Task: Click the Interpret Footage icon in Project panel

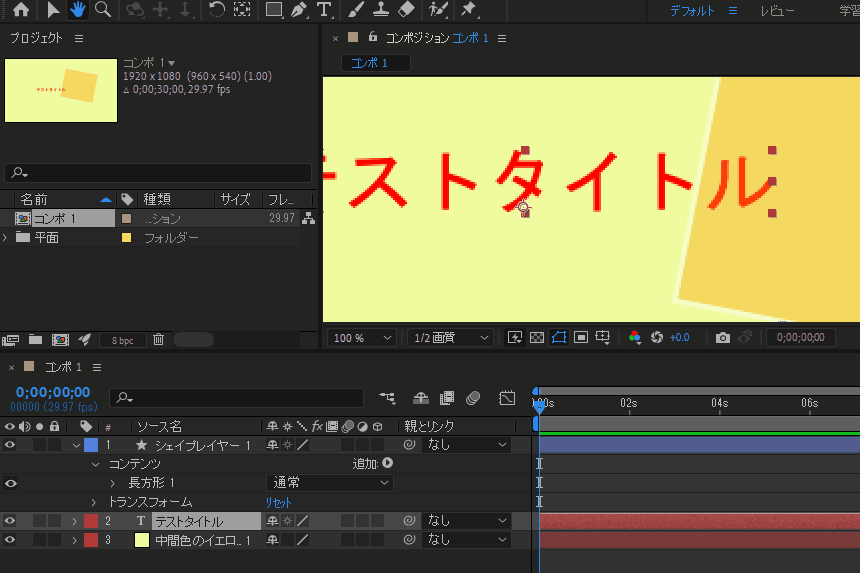Action: pos(10,340)
